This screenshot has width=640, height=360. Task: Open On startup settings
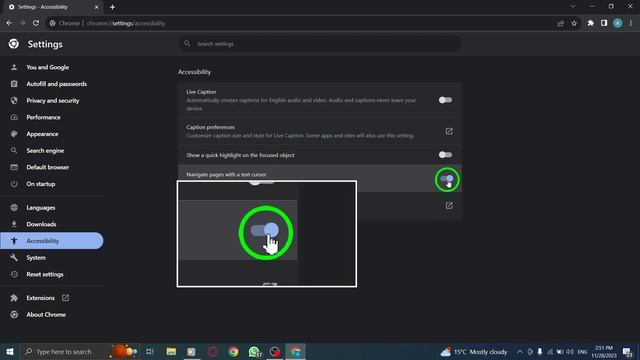point(40,184)
